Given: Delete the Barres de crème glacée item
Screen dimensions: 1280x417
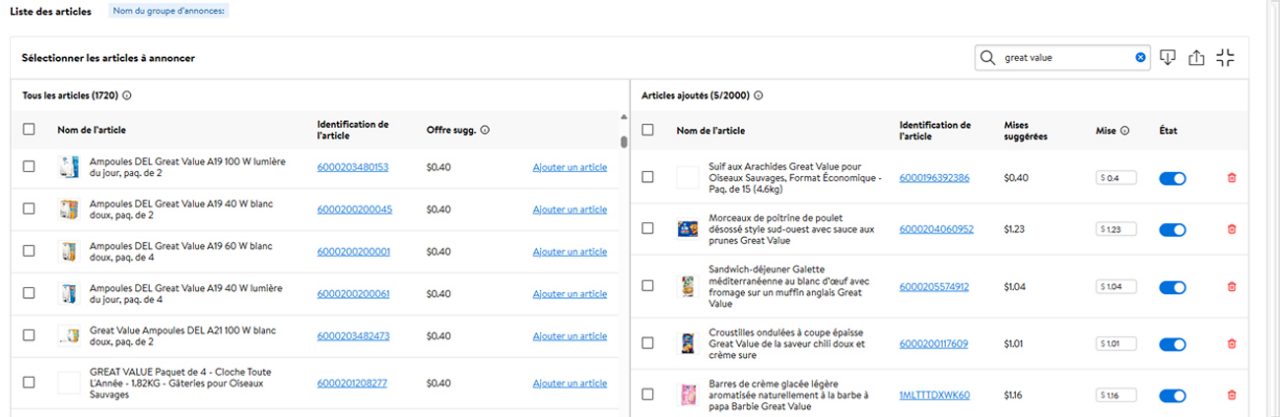Looking at the screenshot, I should pyautogui.click(x=1231, y=395).
